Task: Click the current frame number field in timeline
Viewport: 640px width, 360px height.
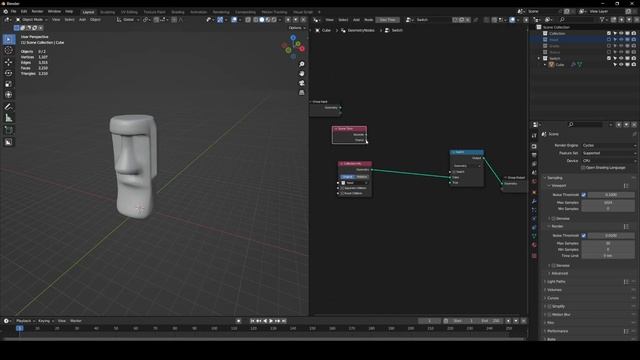Action: click(x=429, y=321)
